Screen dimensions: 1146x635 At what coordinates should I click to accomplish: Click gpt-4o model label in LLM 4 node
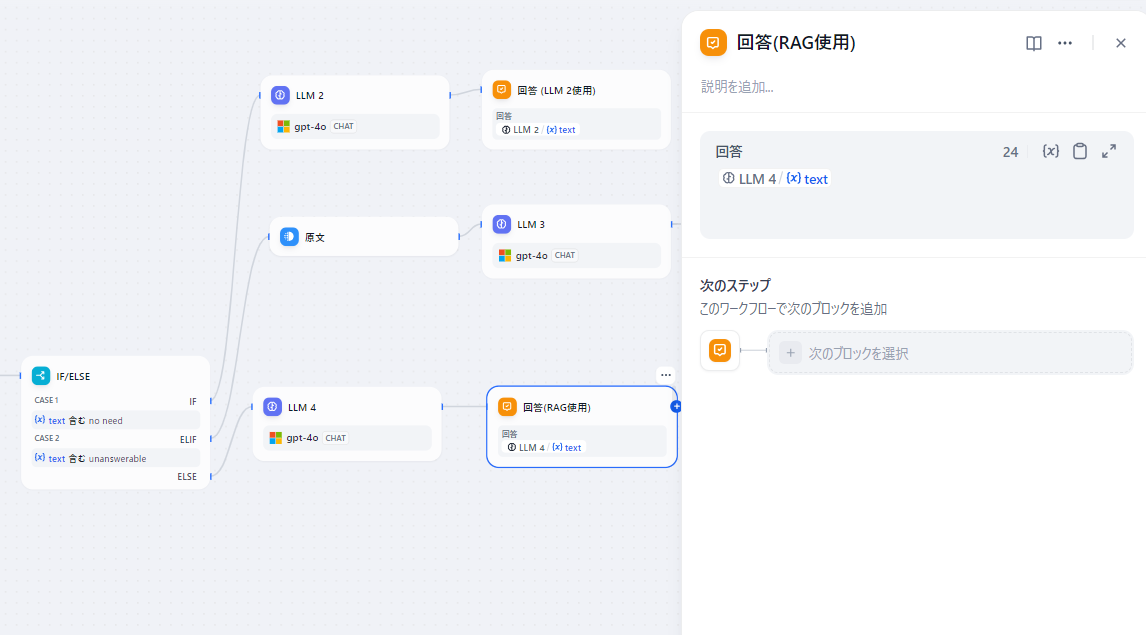pos(302,438)
